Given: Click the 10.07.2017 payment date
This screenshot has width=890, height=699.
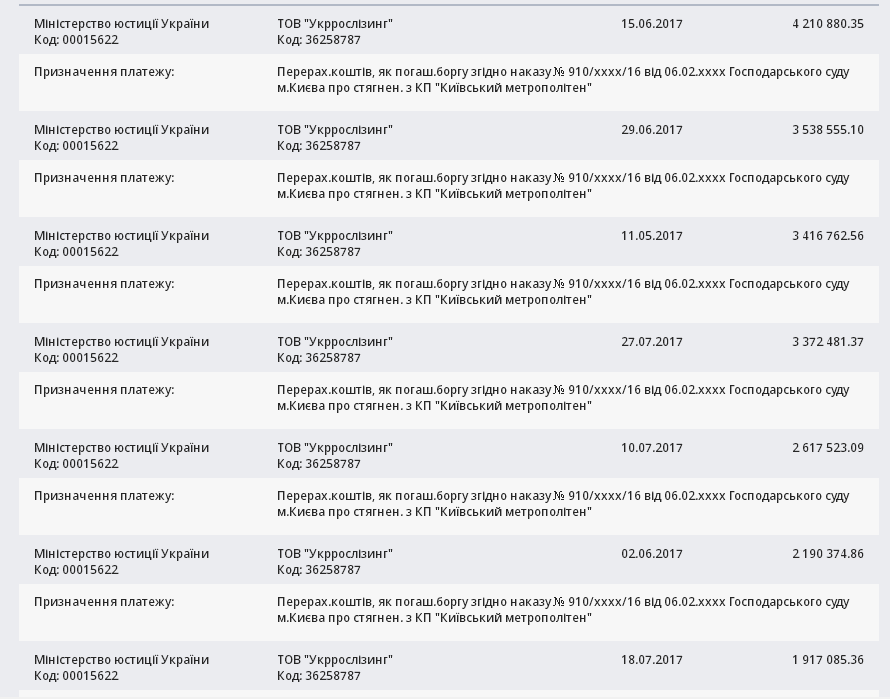Looking at the screenshot, I should coord(651,448).
